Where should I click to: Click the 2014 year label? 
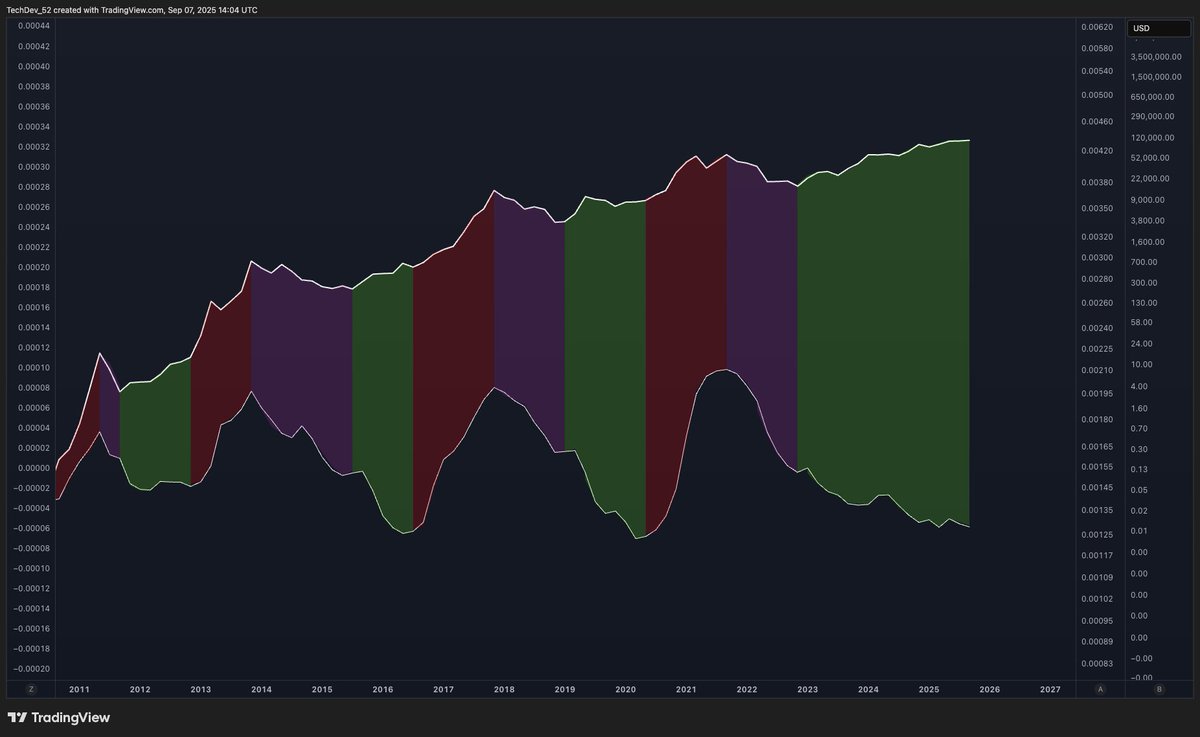[x=261, y=690]
